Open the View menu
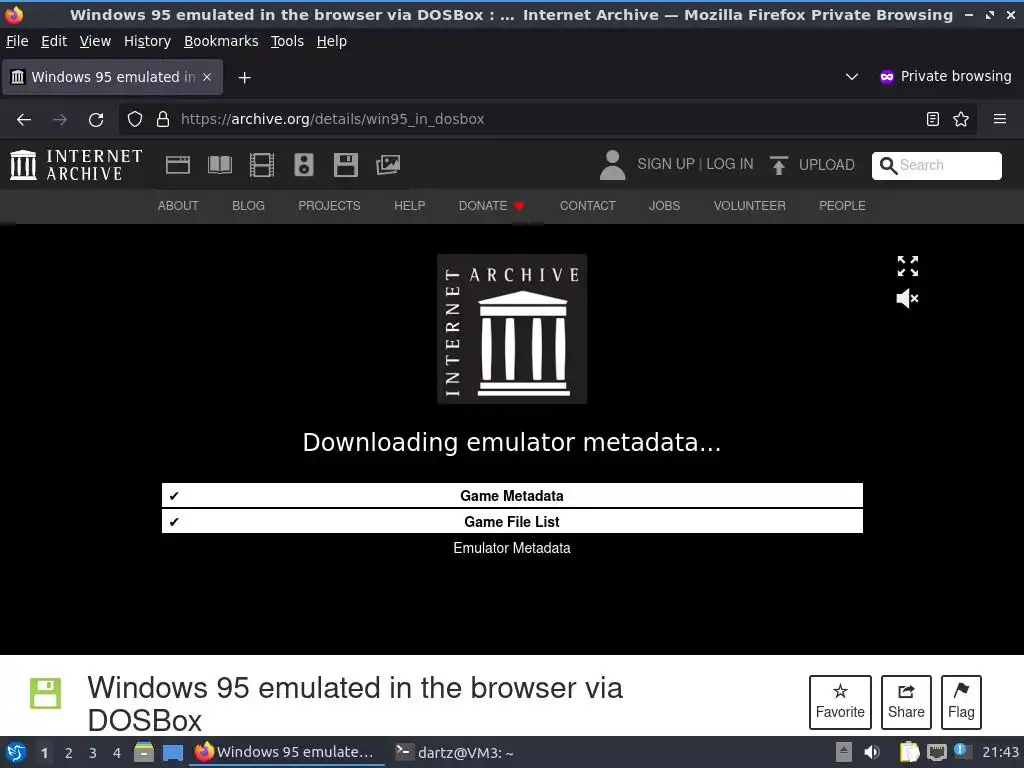 click(x=95, y=41)
